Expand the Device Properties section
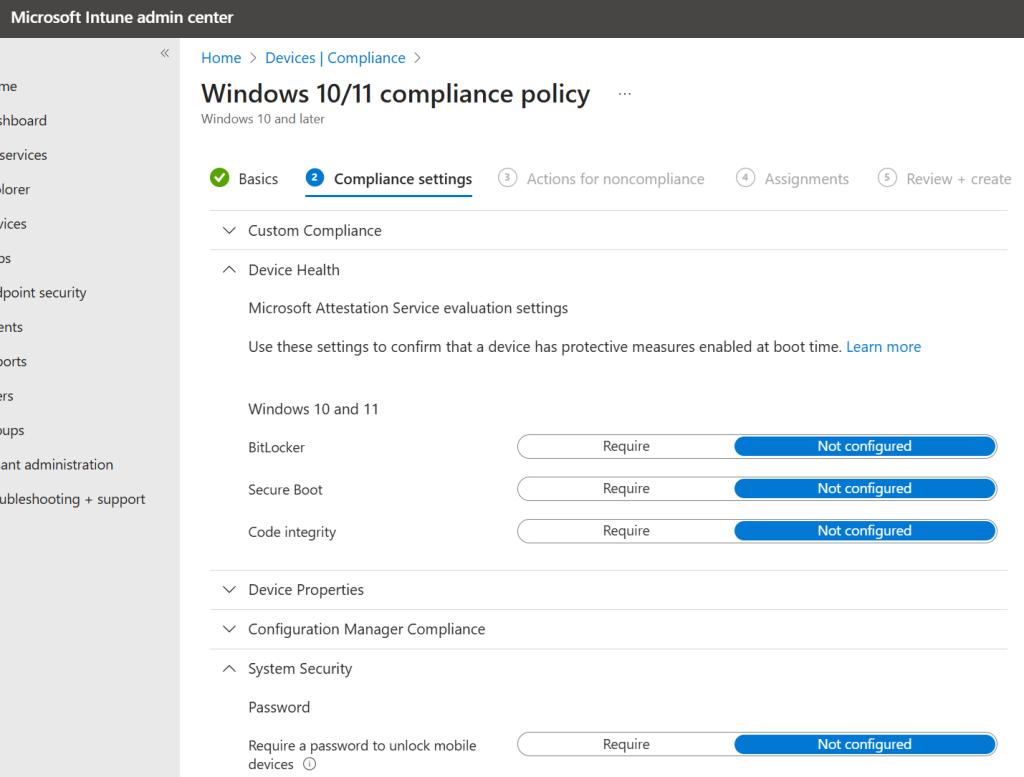This screenshot has height=777, width=1024. (x=306, y=590)
